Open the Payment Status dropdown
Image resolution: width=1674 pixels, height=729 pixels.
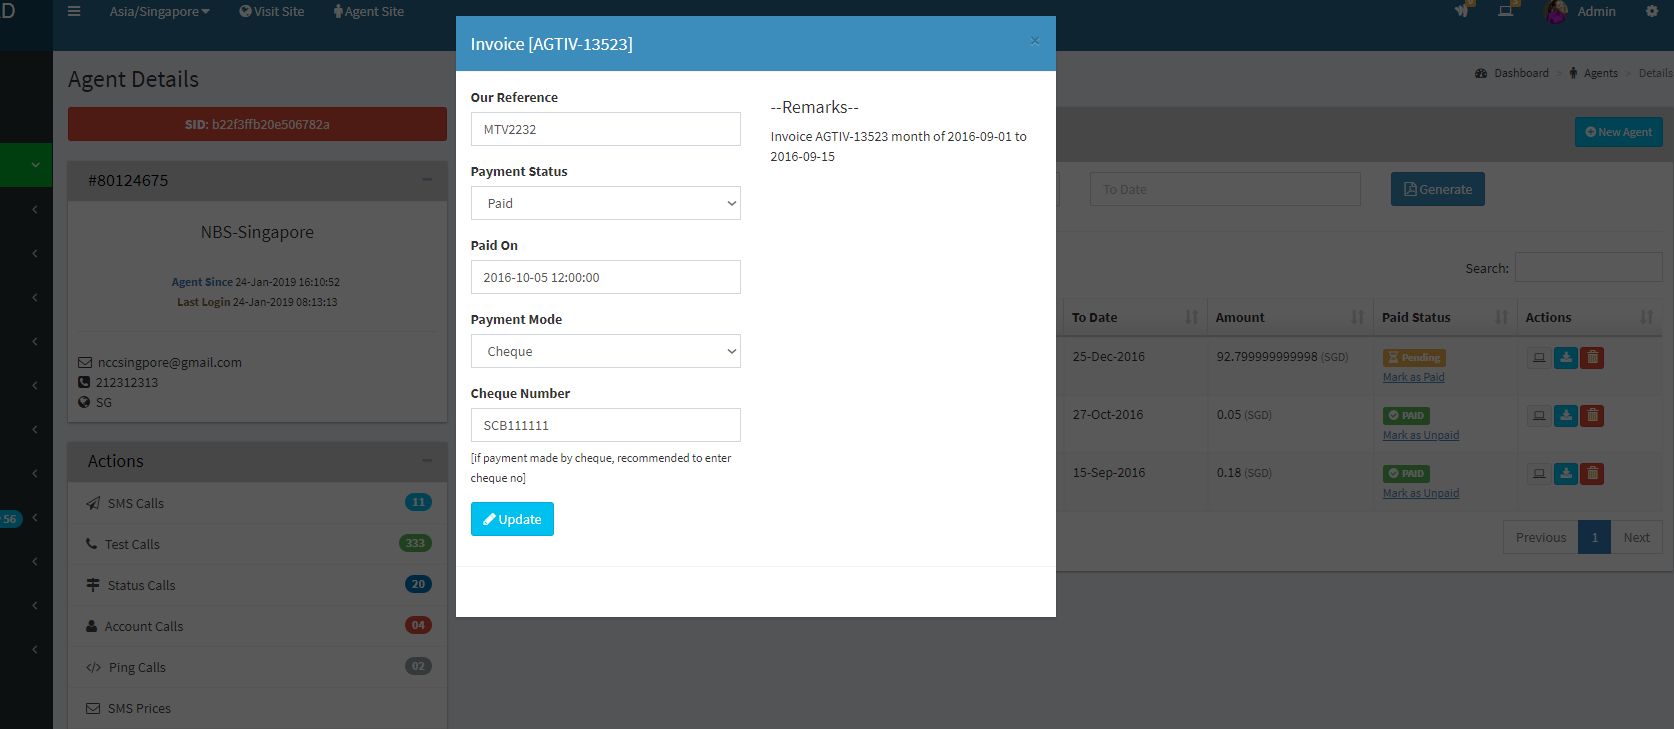tap(605, 203)
